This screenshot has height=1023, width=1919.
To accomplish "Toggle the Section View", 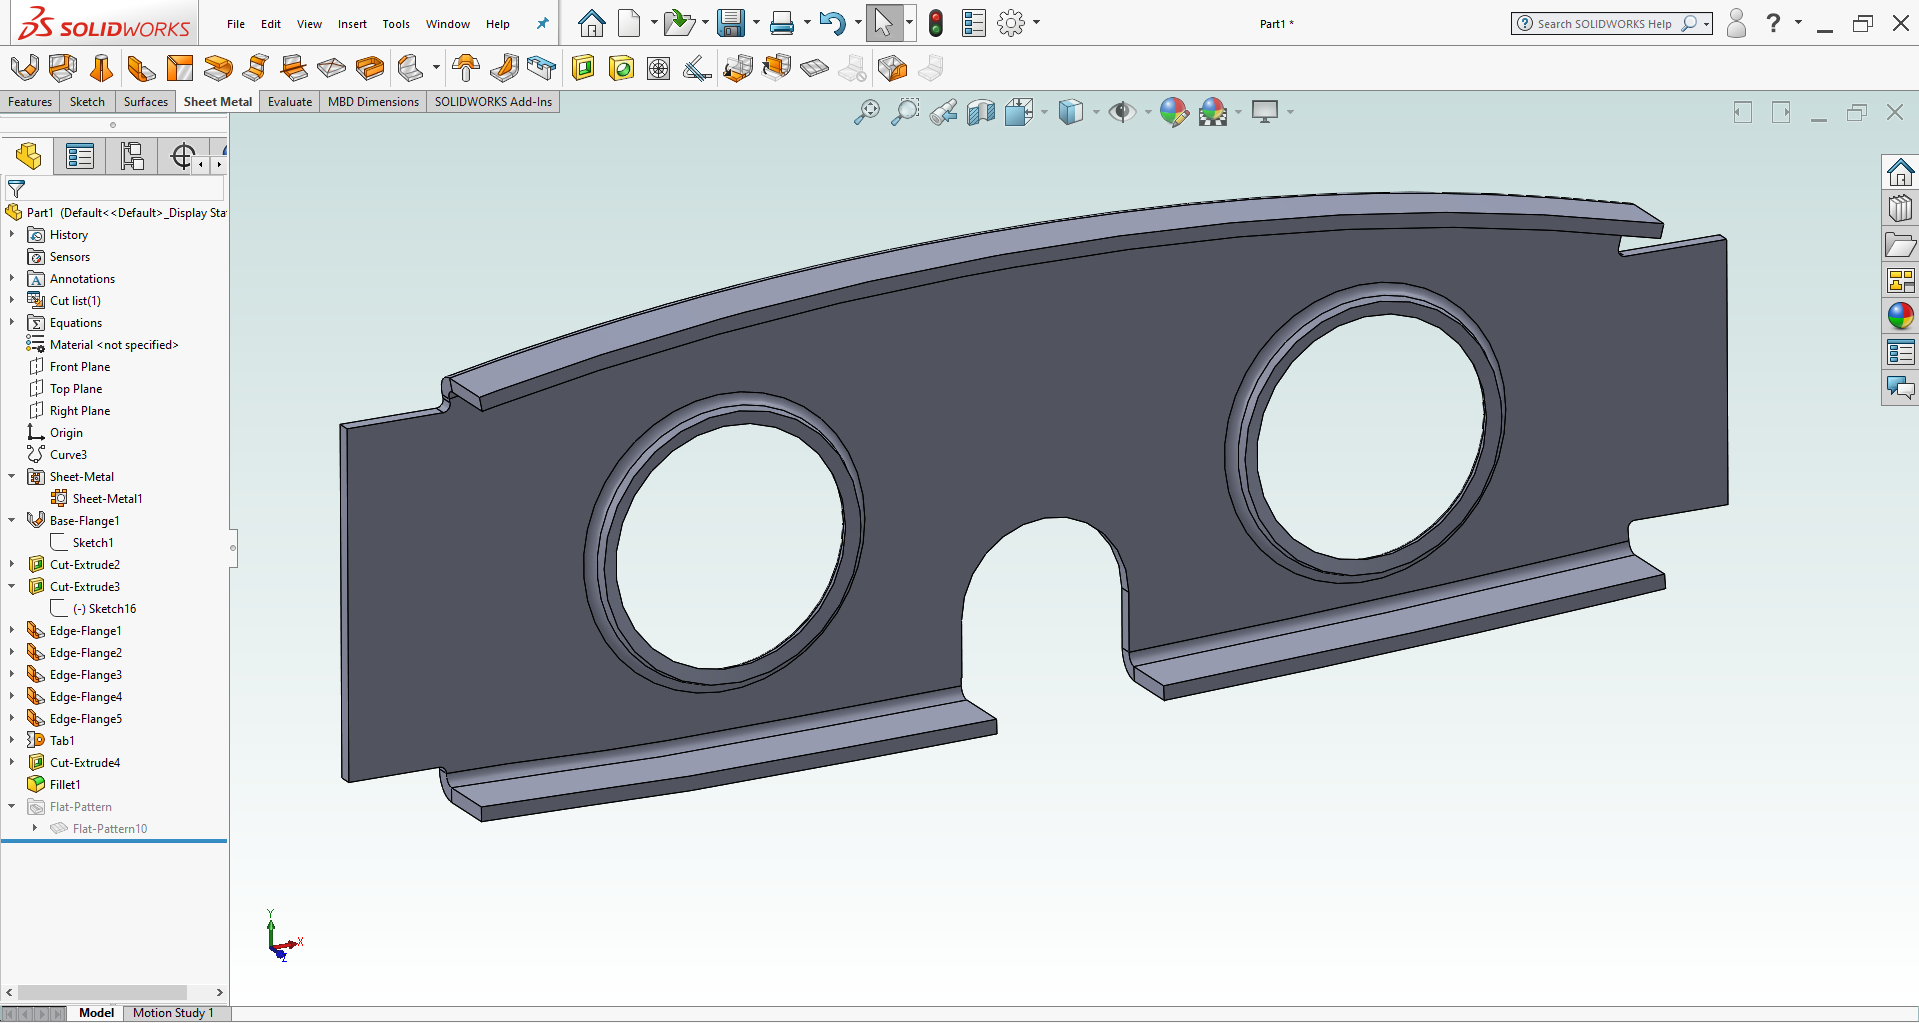I will click(980, 112).
